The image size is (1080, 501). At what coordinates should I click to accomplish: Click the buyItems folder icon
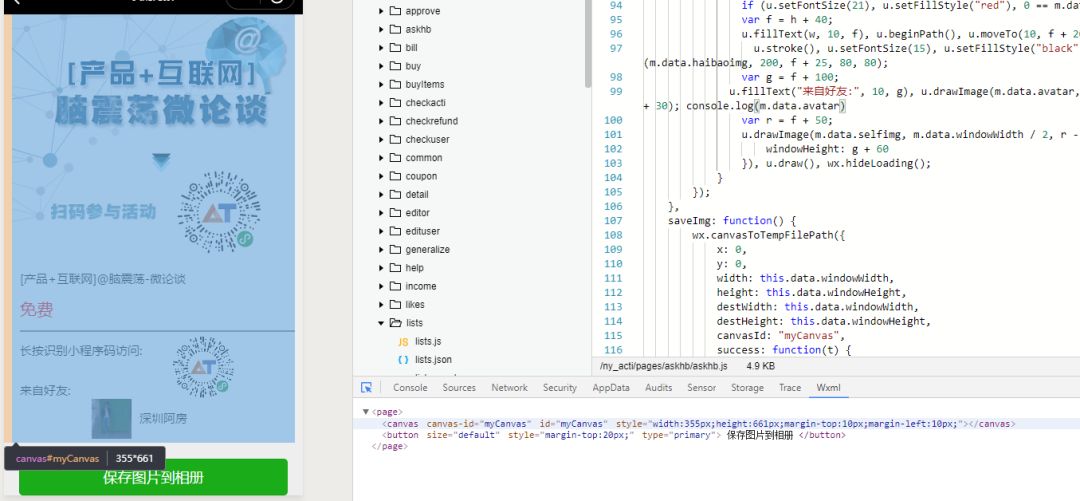pyautogui.click(x=395, y=84)
